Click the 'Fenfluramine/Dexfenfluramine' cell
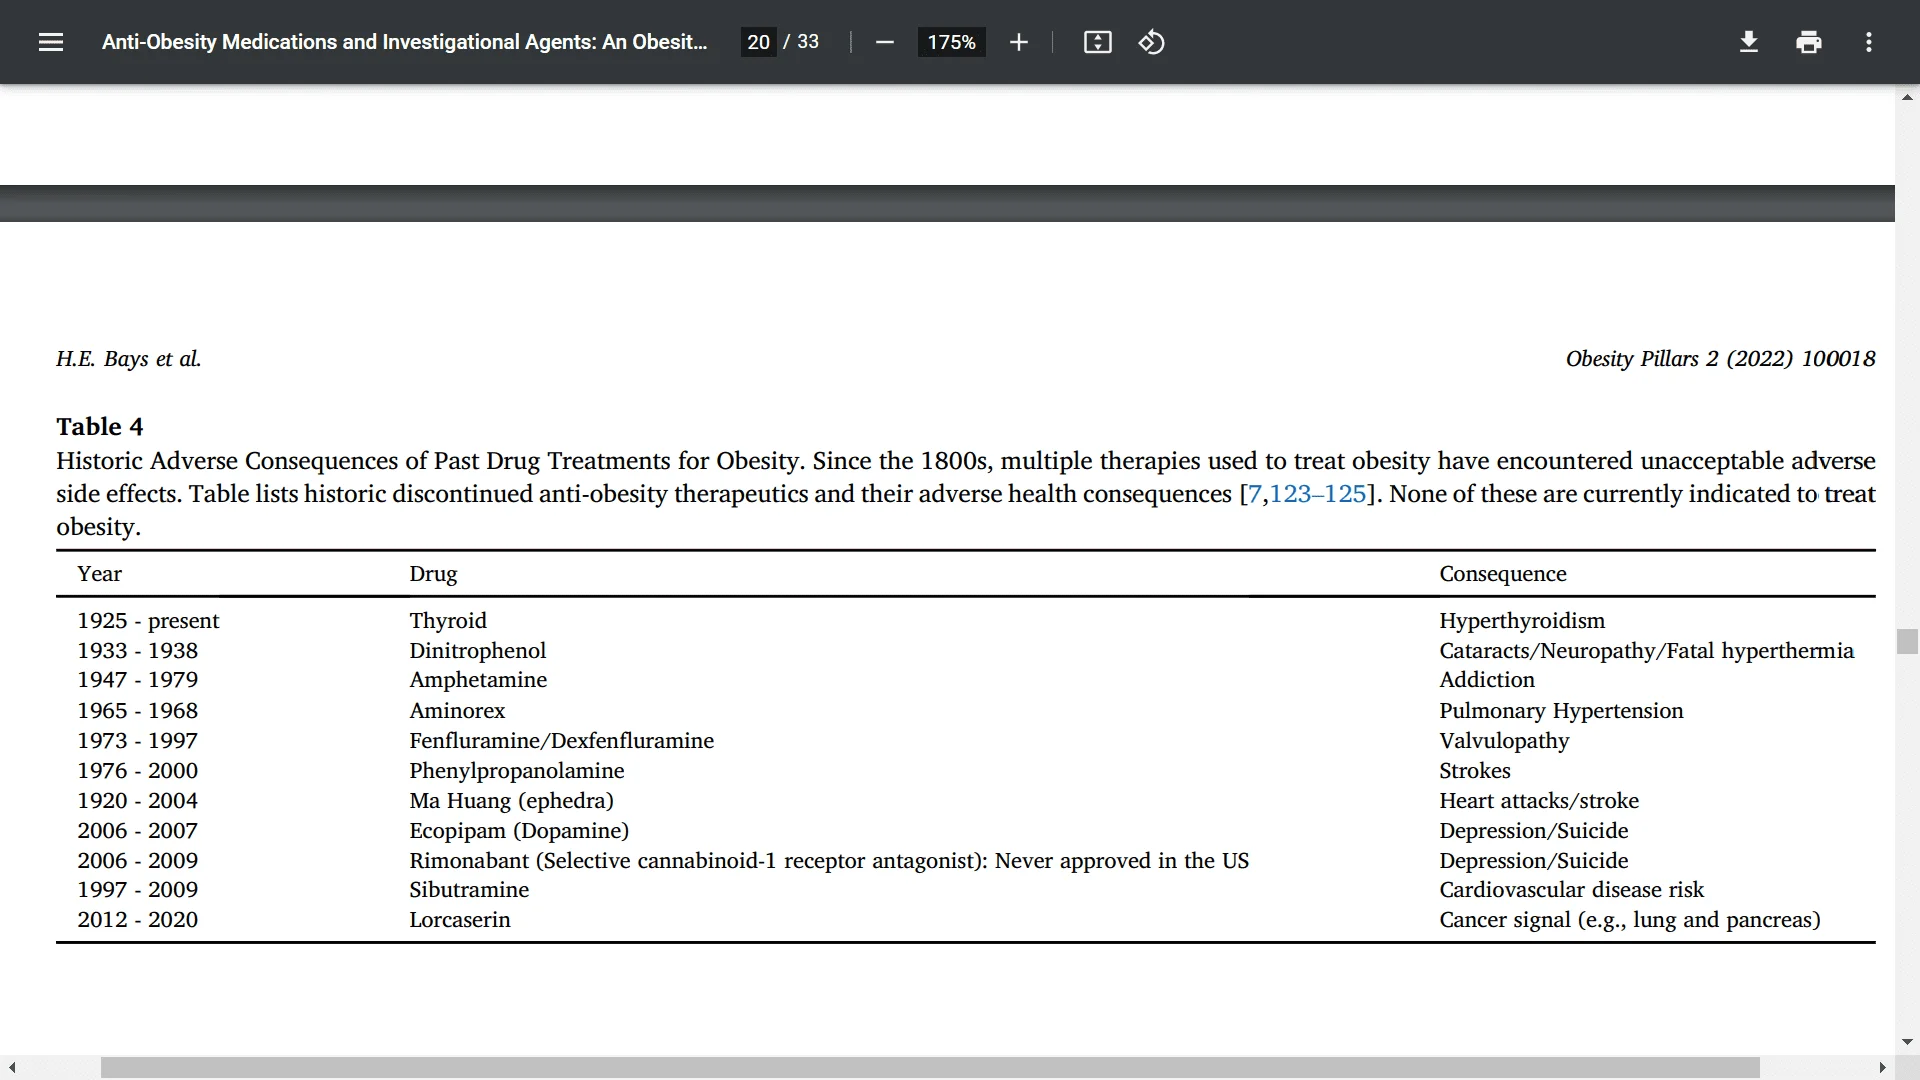 pos(561,741)
